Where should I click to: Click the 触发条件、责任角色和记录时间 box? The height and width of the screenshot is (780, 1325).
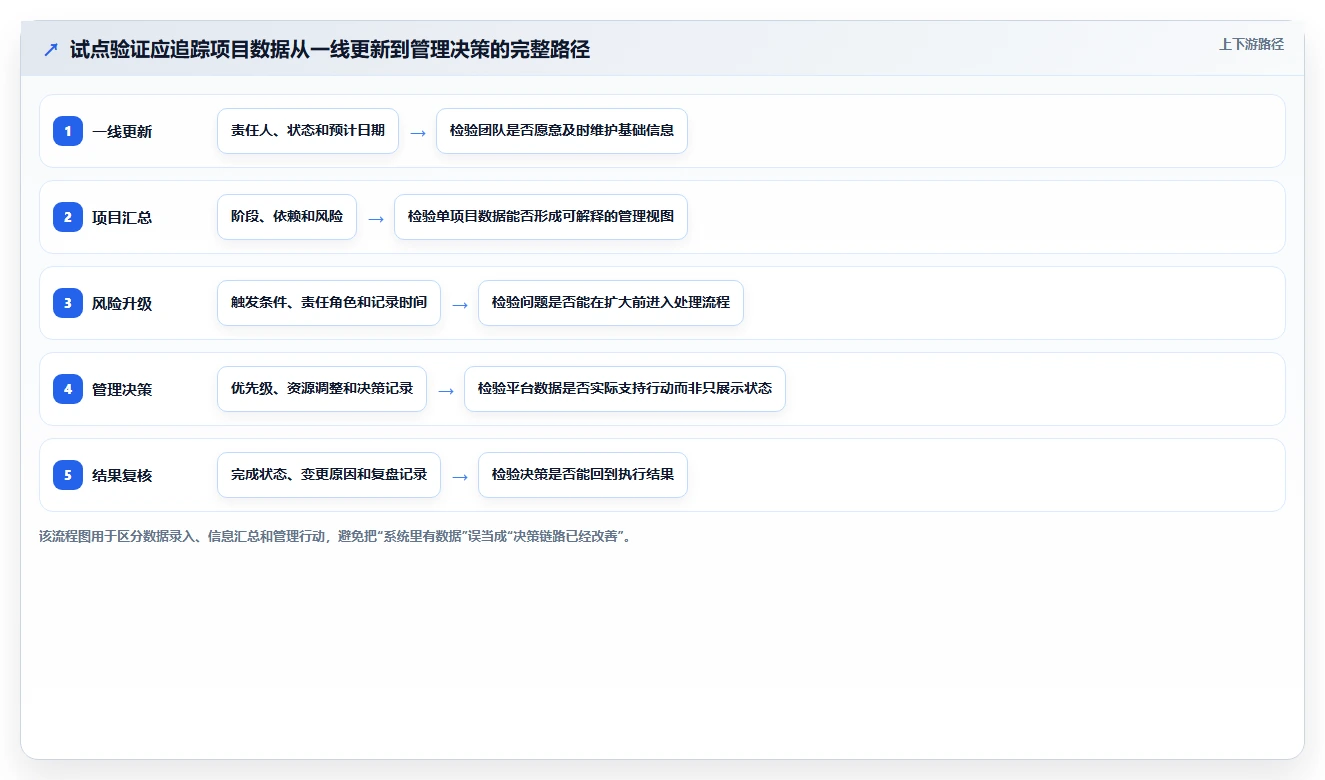click(x=329, y=303)
